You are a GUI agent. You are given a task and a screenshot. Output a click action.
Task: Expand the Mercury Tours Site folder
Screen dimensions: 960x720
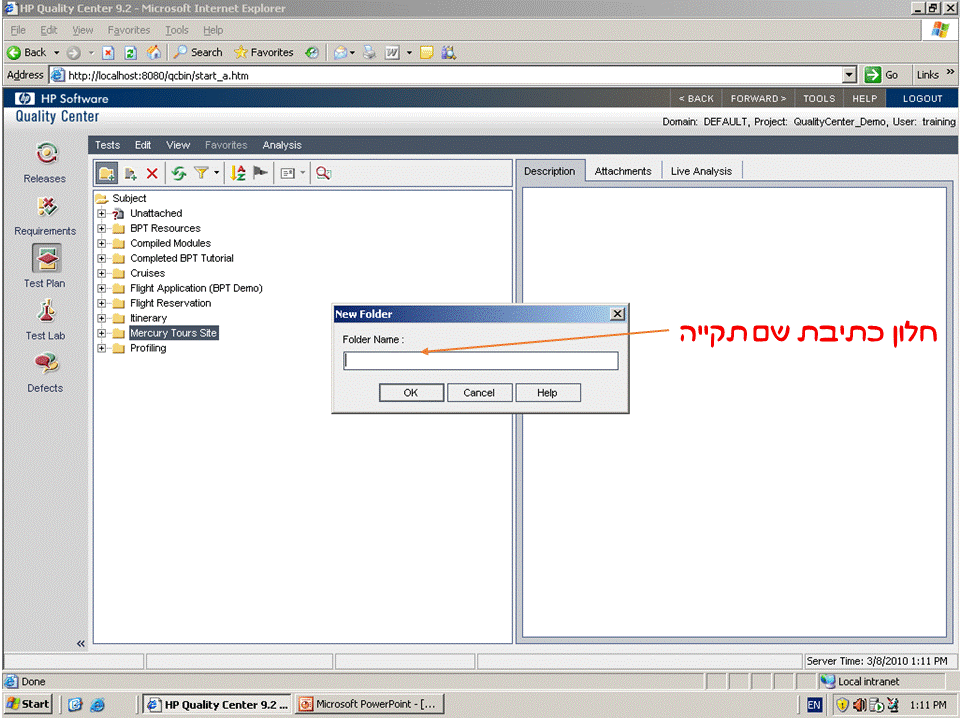(x=102, y=334)
